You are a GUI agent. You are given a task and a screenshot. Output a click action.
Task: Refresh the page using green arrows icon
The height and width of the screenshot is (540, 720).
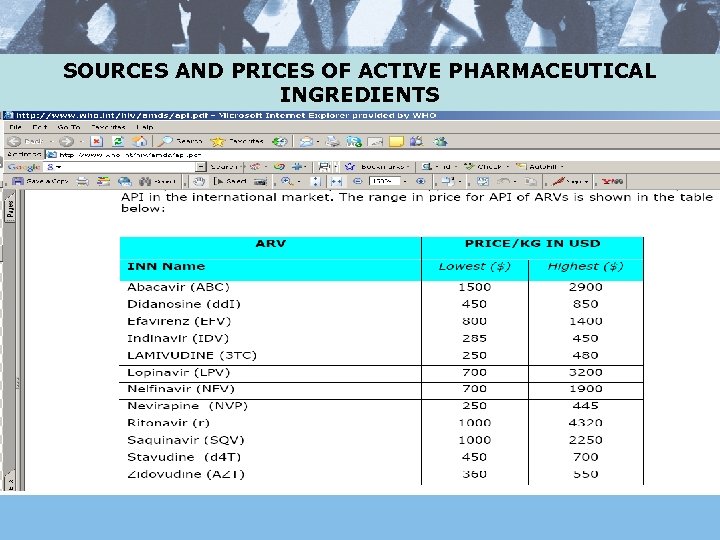click(x=118, y=141)
